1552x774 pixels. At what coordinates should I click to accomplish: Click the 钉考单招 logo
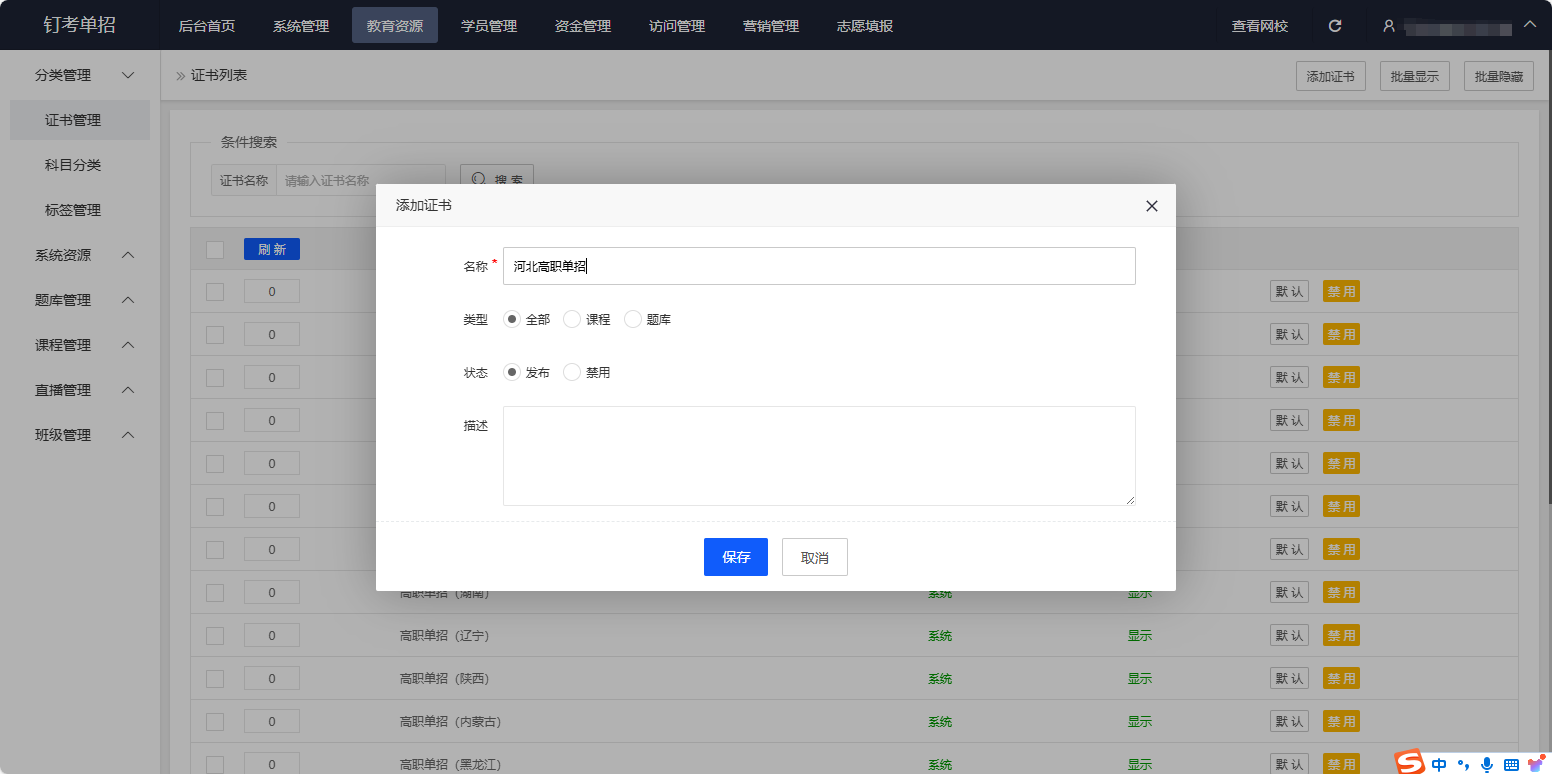pyautogui.click(x=80, y=25)
